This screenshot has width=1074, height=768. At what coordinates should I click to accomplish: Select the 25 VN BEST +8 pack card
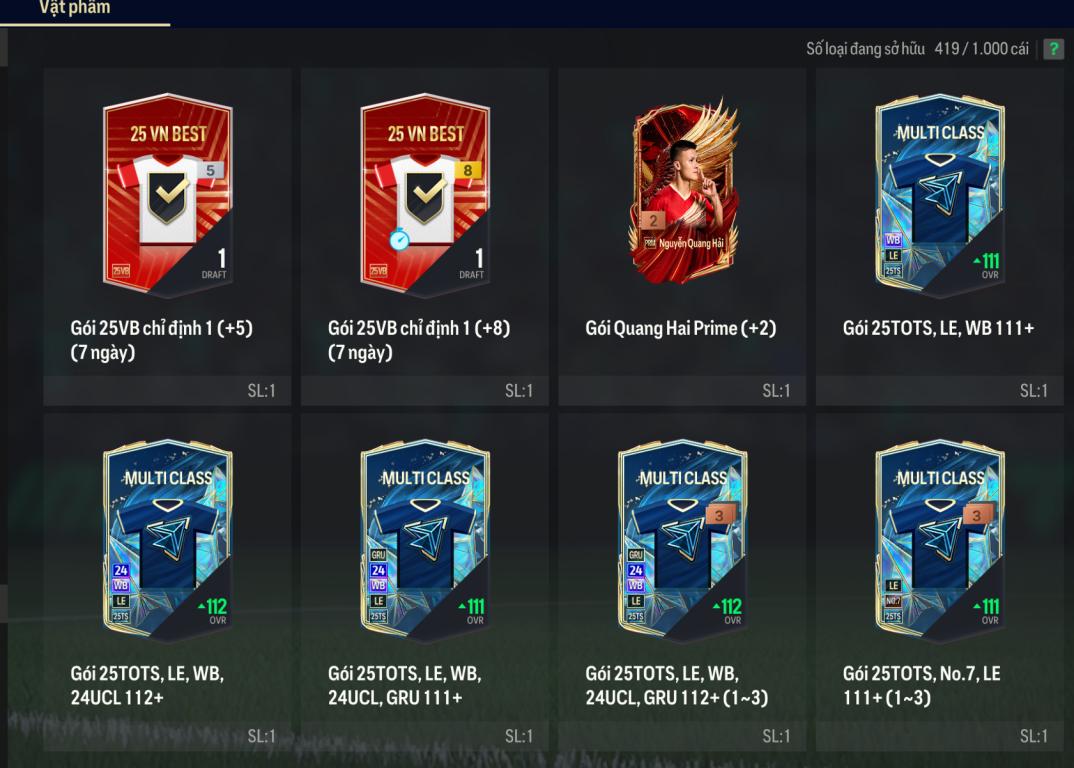[x=425, y=195]
